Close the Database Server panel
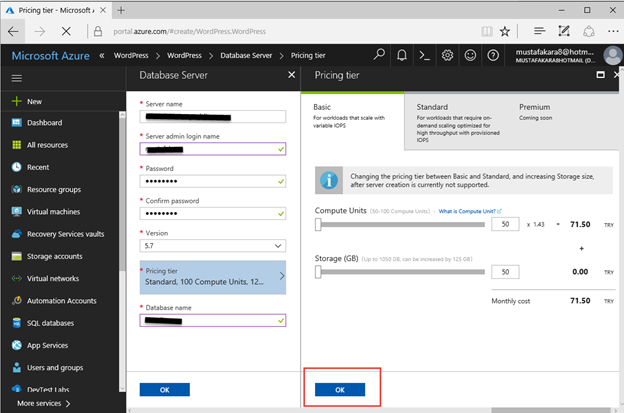 point(292,75)
